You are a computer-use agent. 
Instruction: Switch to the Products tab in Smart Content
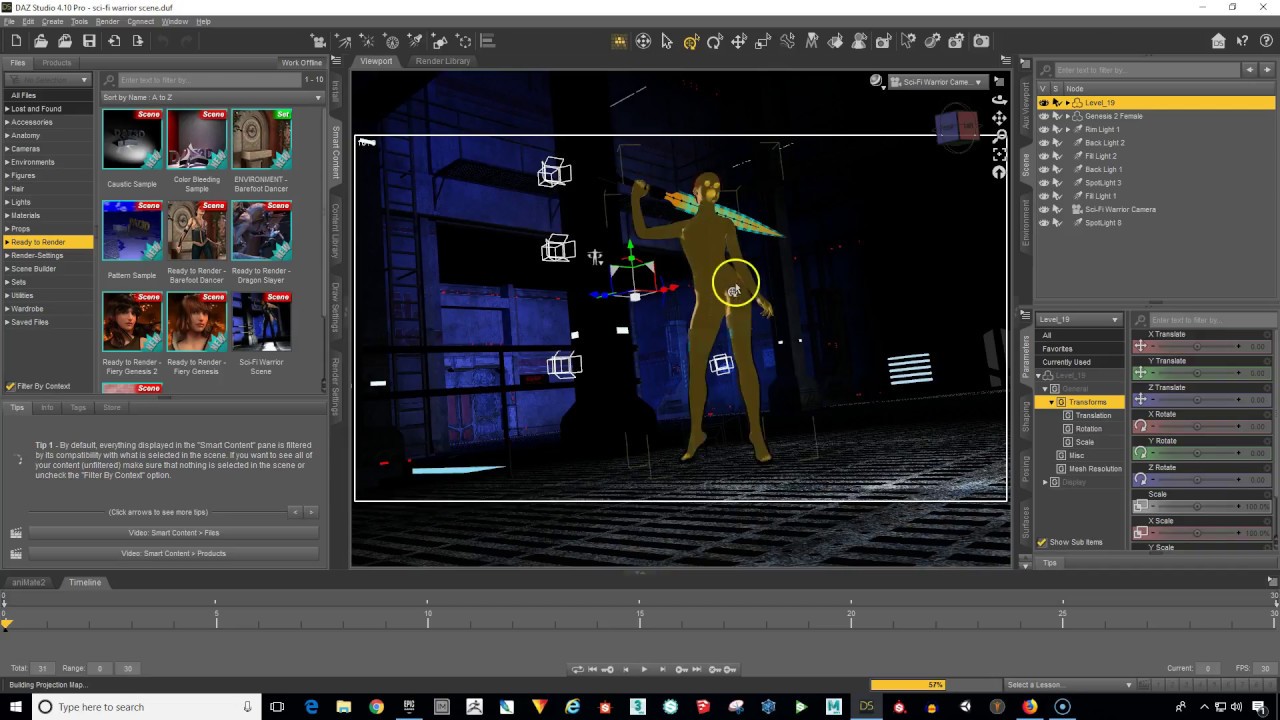click(x=57, y=63)
